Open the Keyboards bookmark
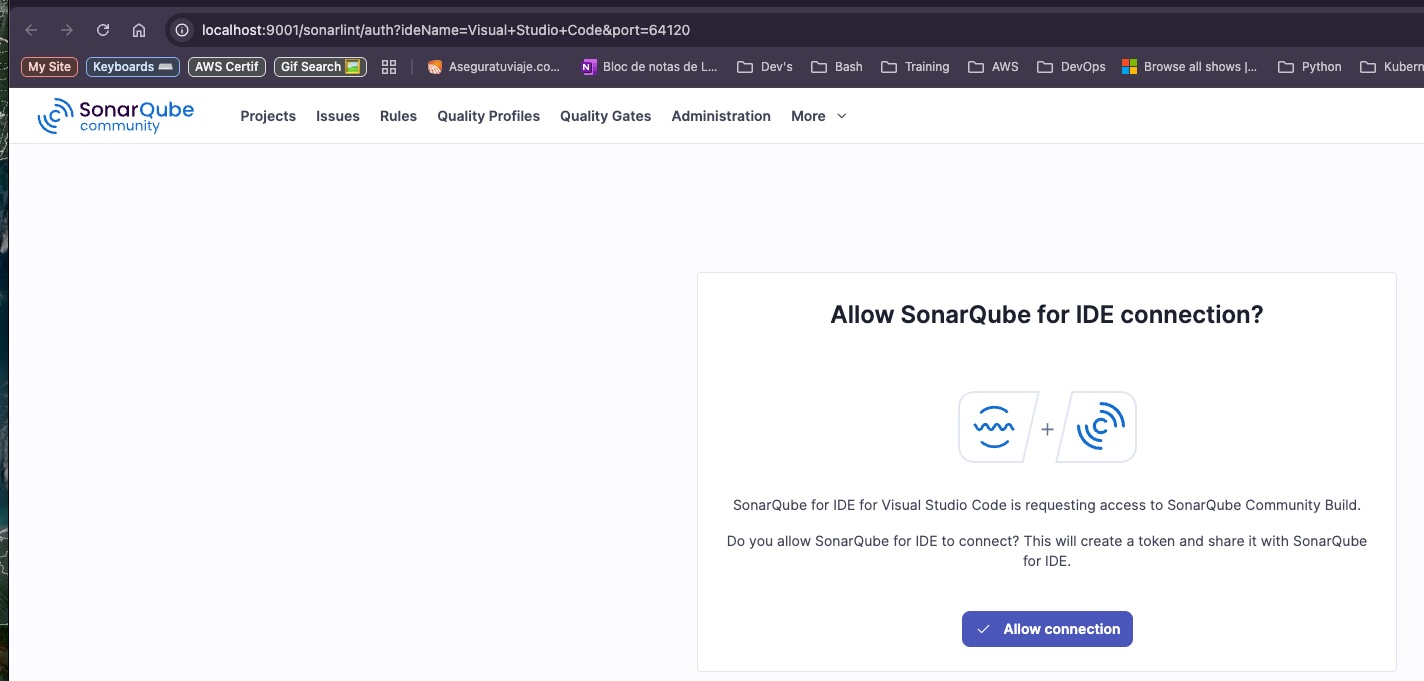 pyautogui.click(x=133, y=67)
